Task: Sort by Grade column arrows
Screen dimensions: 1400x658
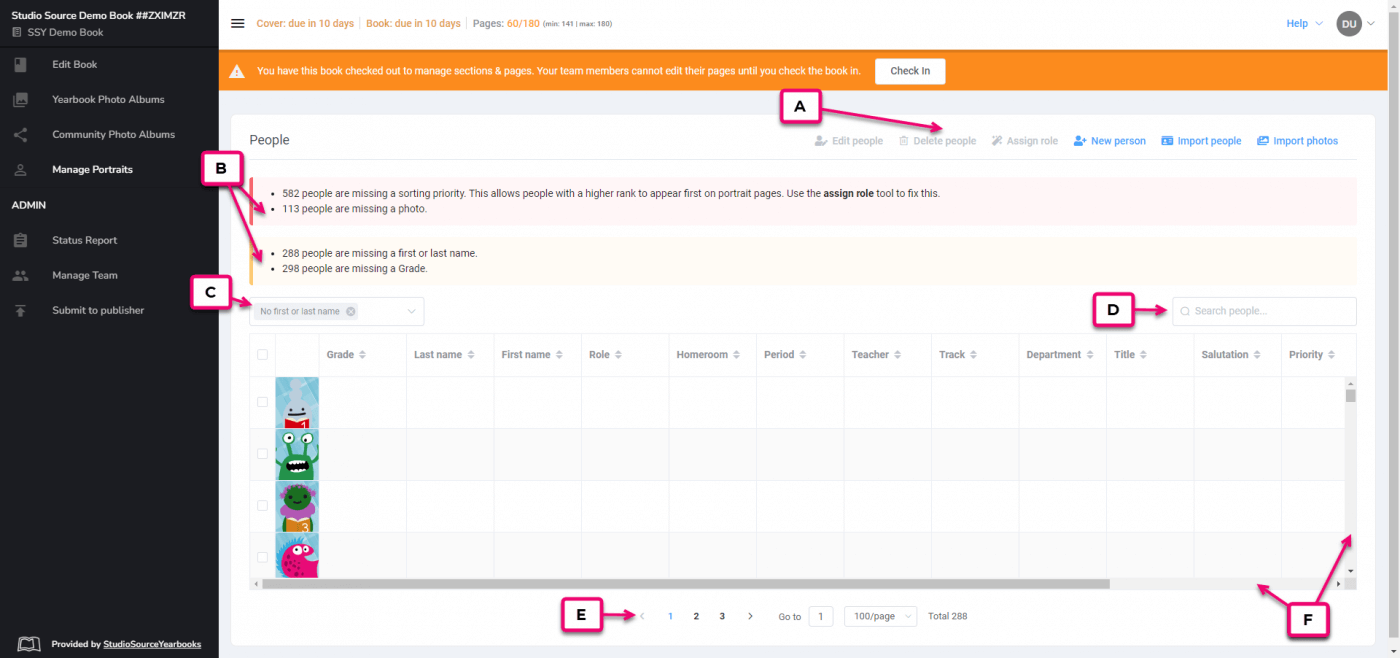Action: [x=363, y=355]
